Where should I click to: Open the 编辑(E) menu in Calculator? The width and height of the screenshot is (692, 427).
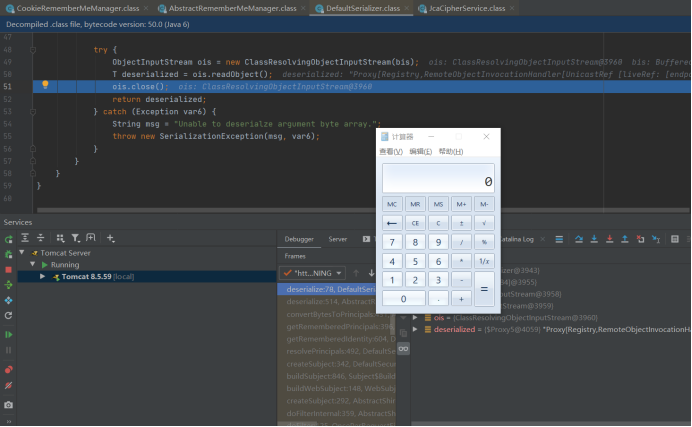point(420,151)
